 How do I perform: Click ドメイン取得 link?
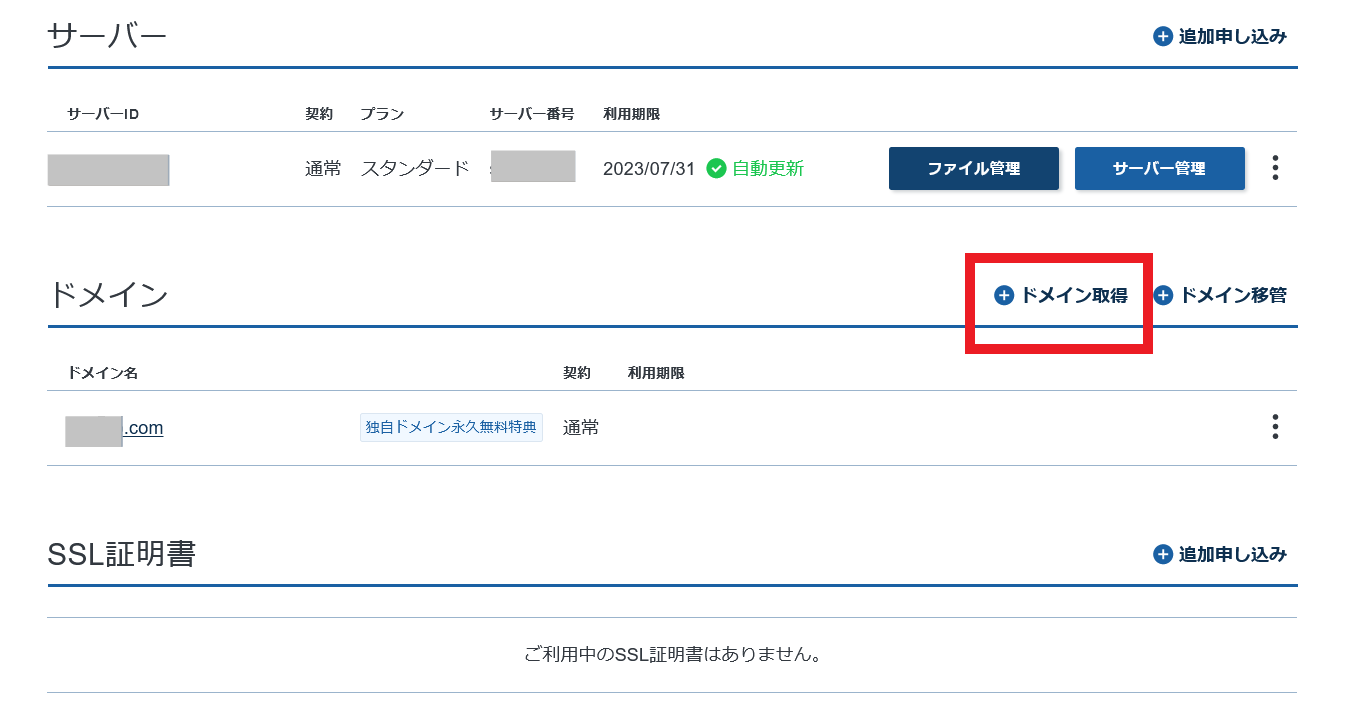point(1061,295)
